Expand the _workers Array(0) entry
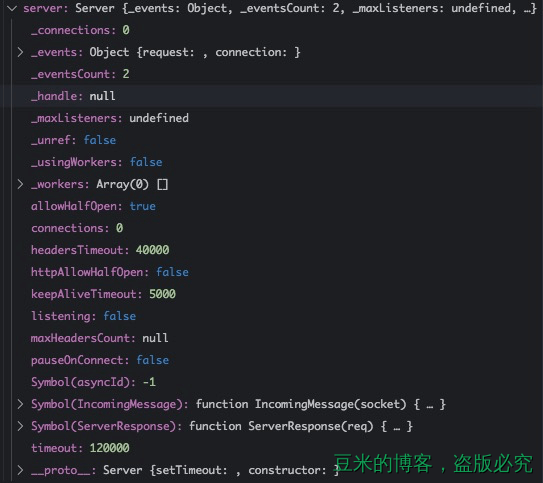543x483 pixels. coord(20,184)
